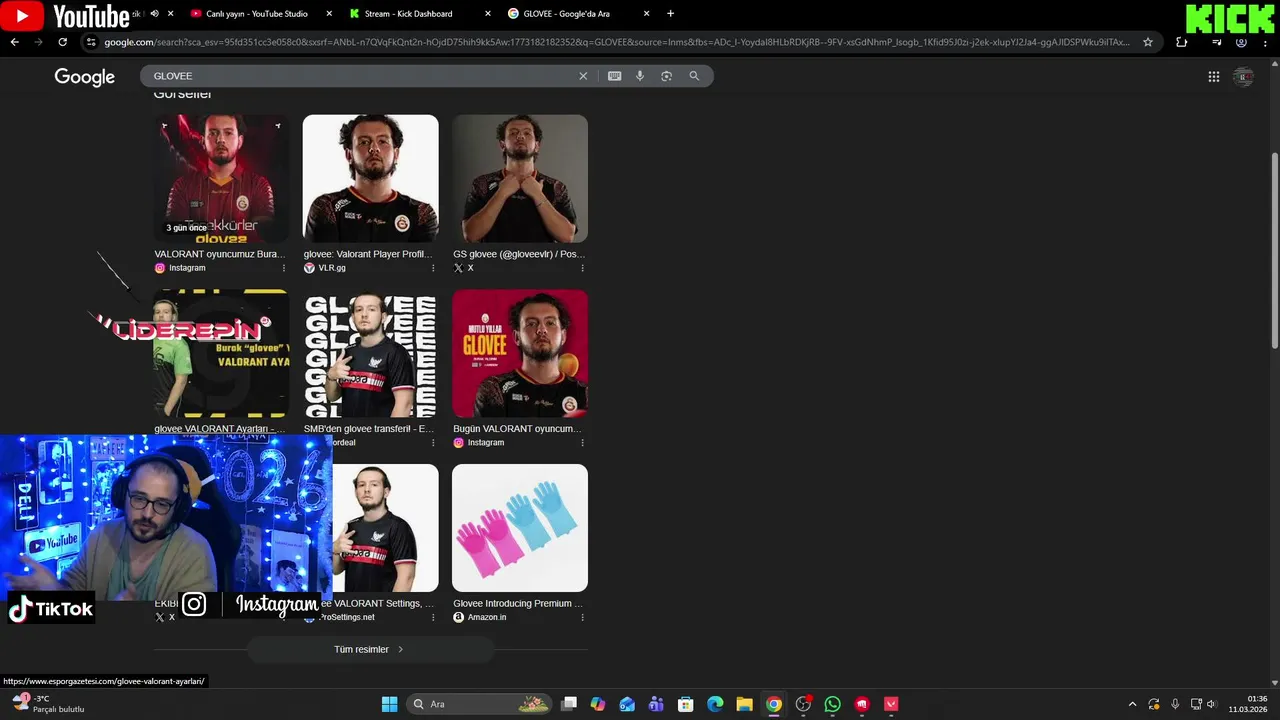Viewport: 1280px width, 720px height.
Task: Open the red Mutlu Yıllar GLOVEE image
Action: (520, 353)
